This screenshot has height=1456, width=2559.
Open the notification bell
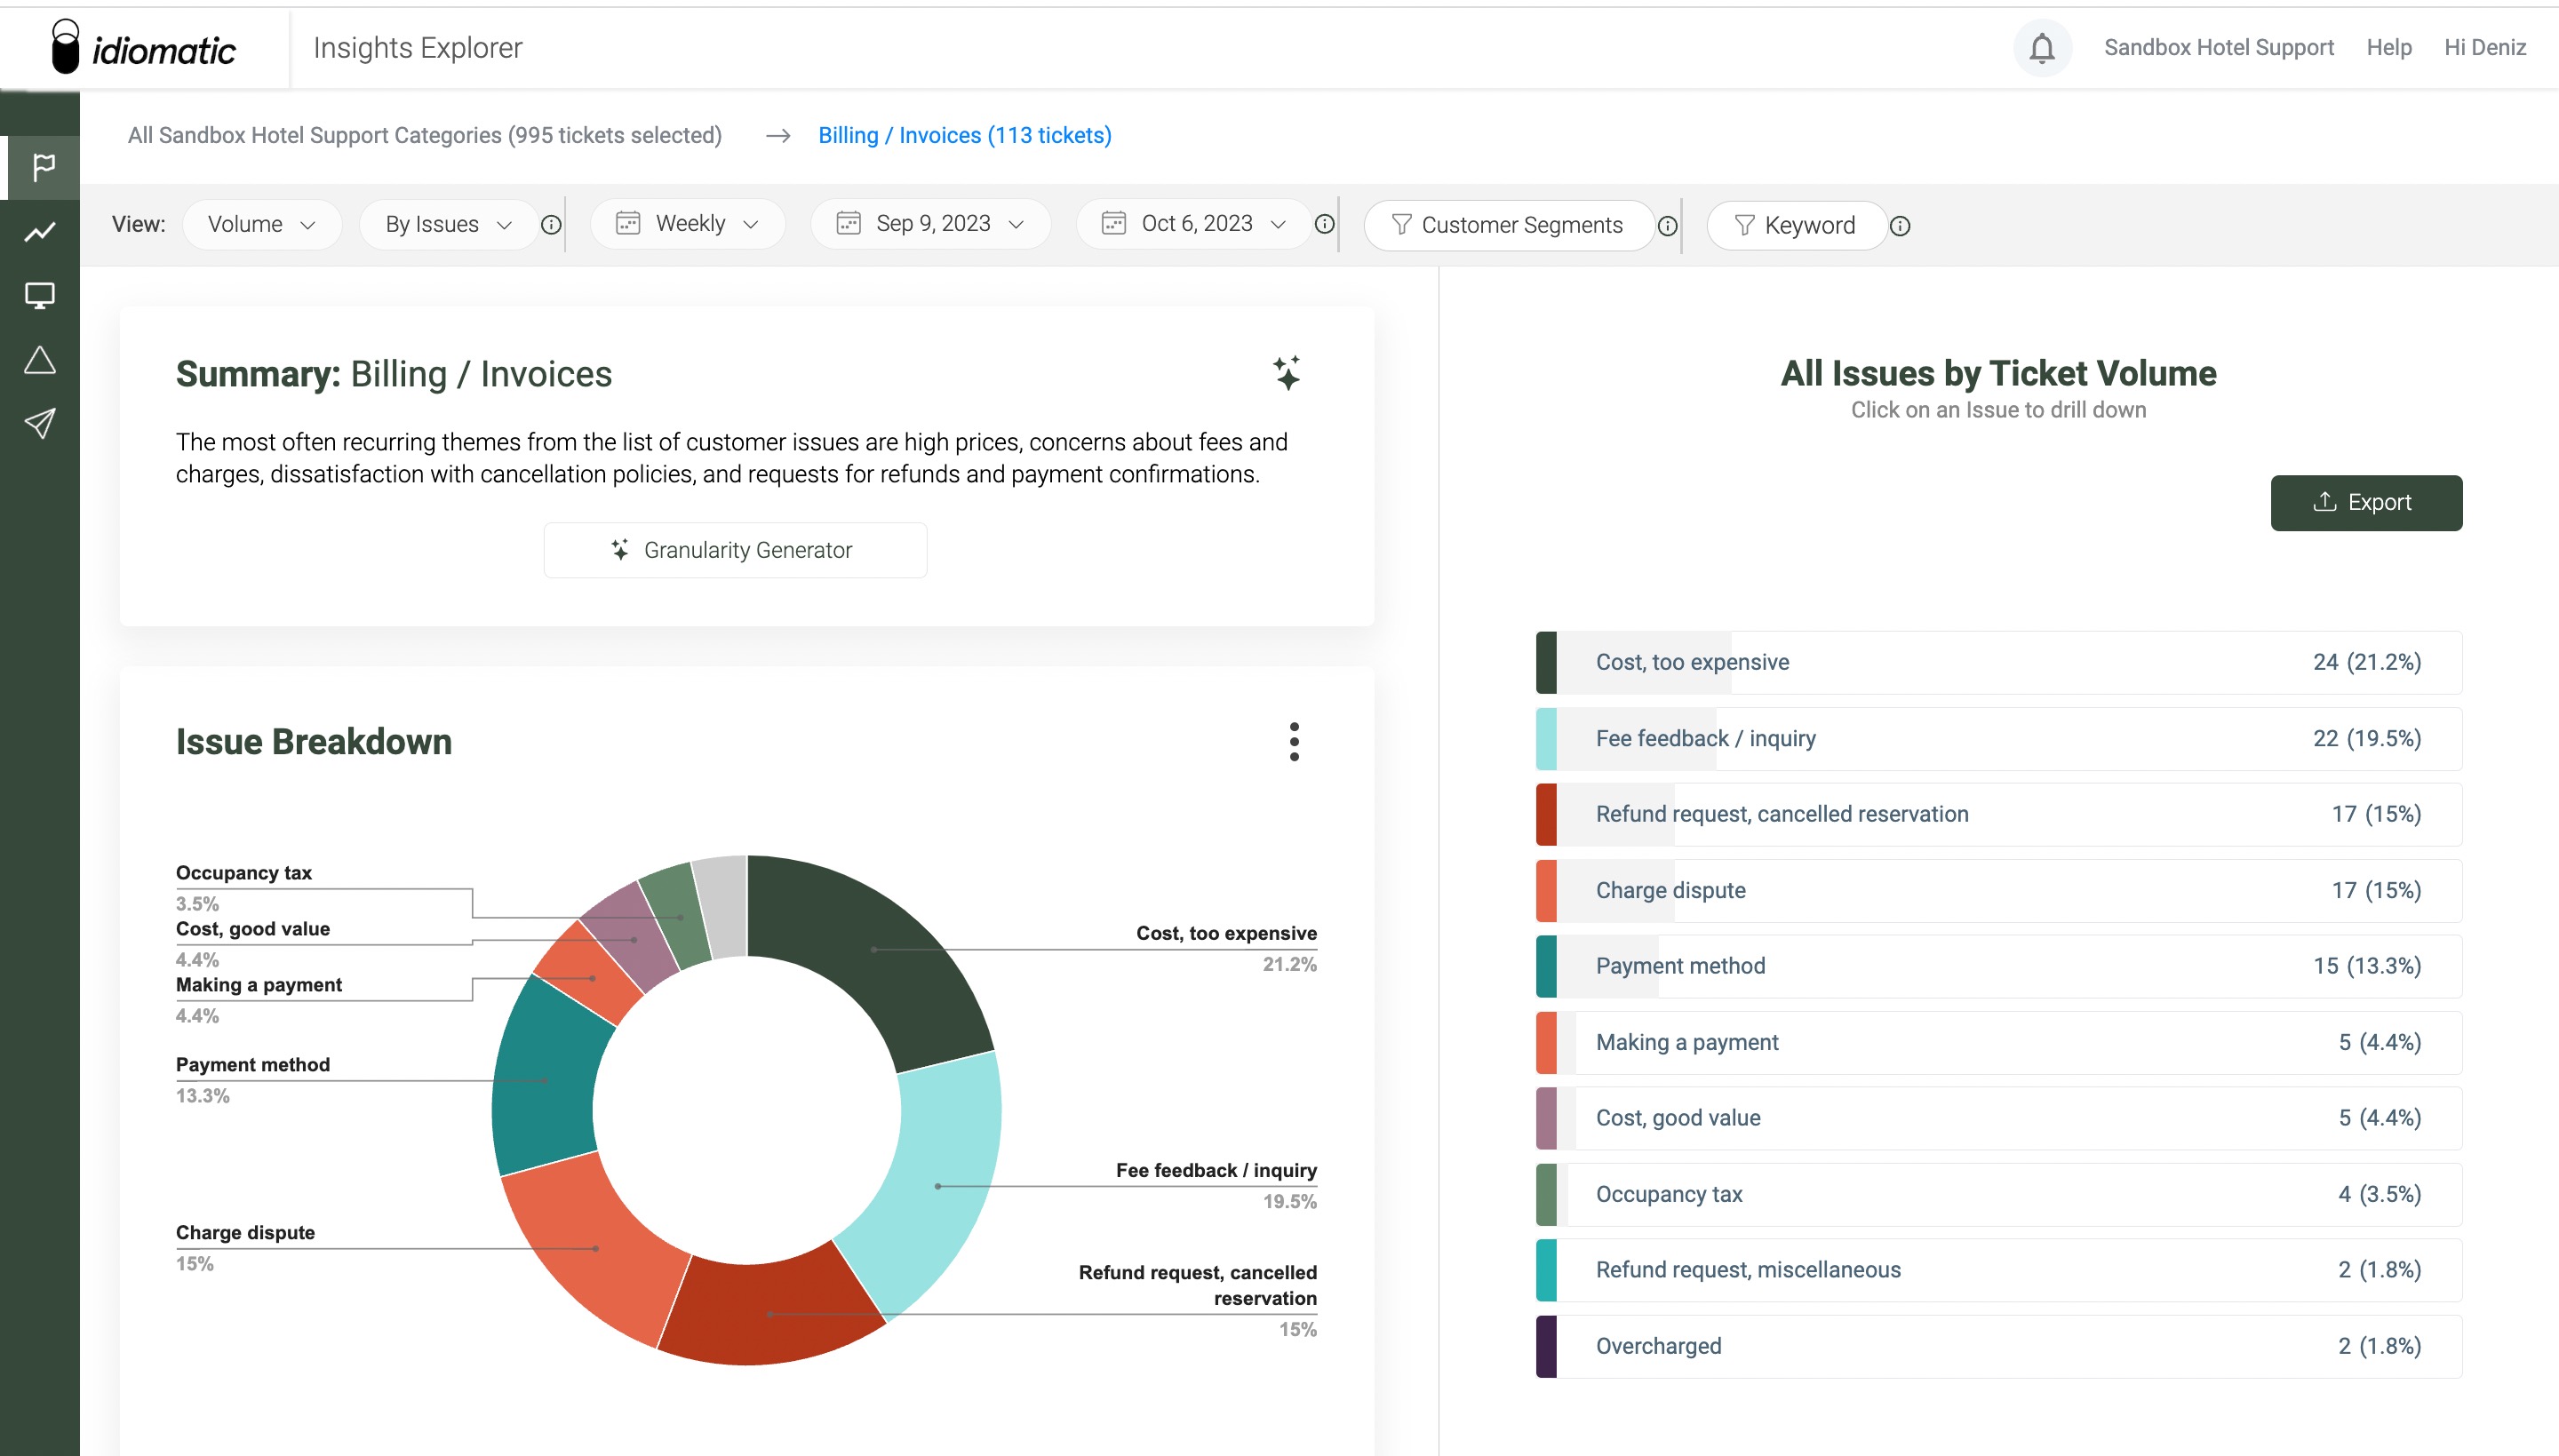click(x=2041, y=47)
